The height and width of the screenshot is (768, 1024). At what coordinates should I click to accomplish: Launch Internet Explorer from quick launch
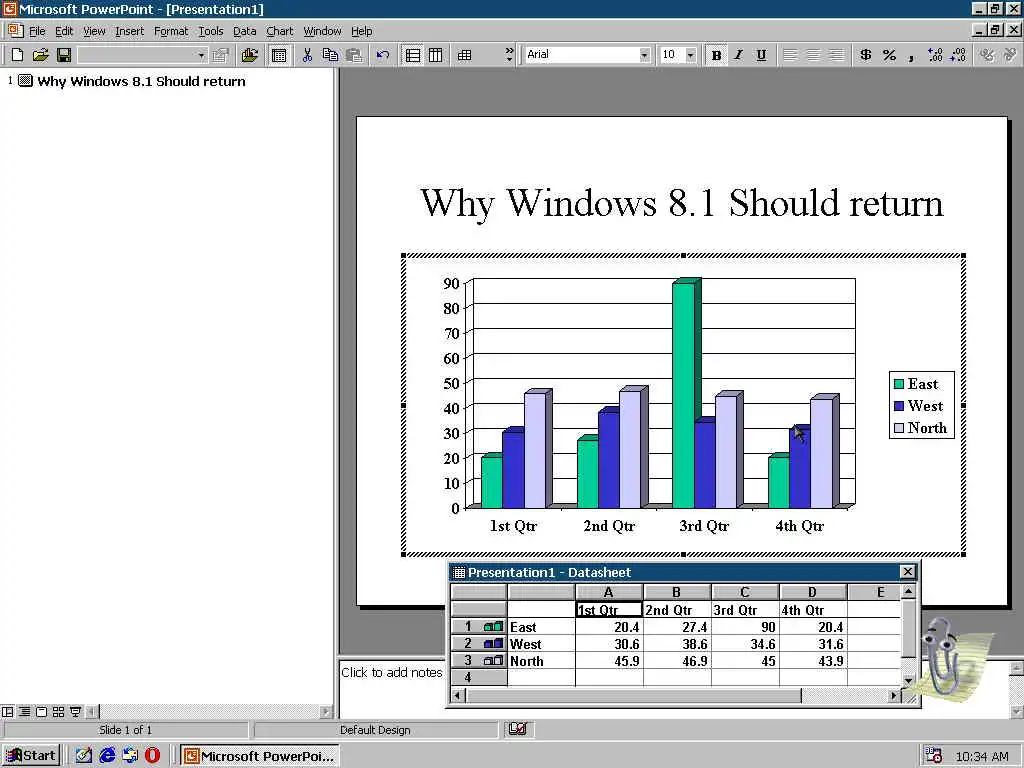click(106, 756)
